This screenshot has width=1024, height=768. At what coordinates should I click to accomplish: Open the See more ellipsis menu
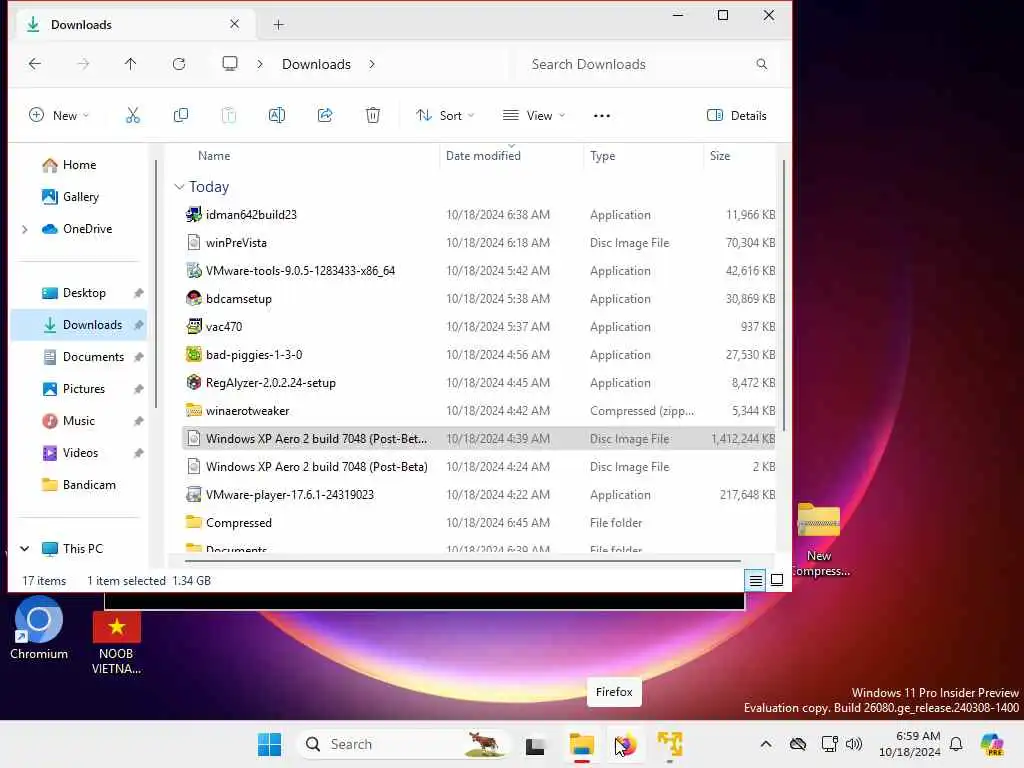601,116
